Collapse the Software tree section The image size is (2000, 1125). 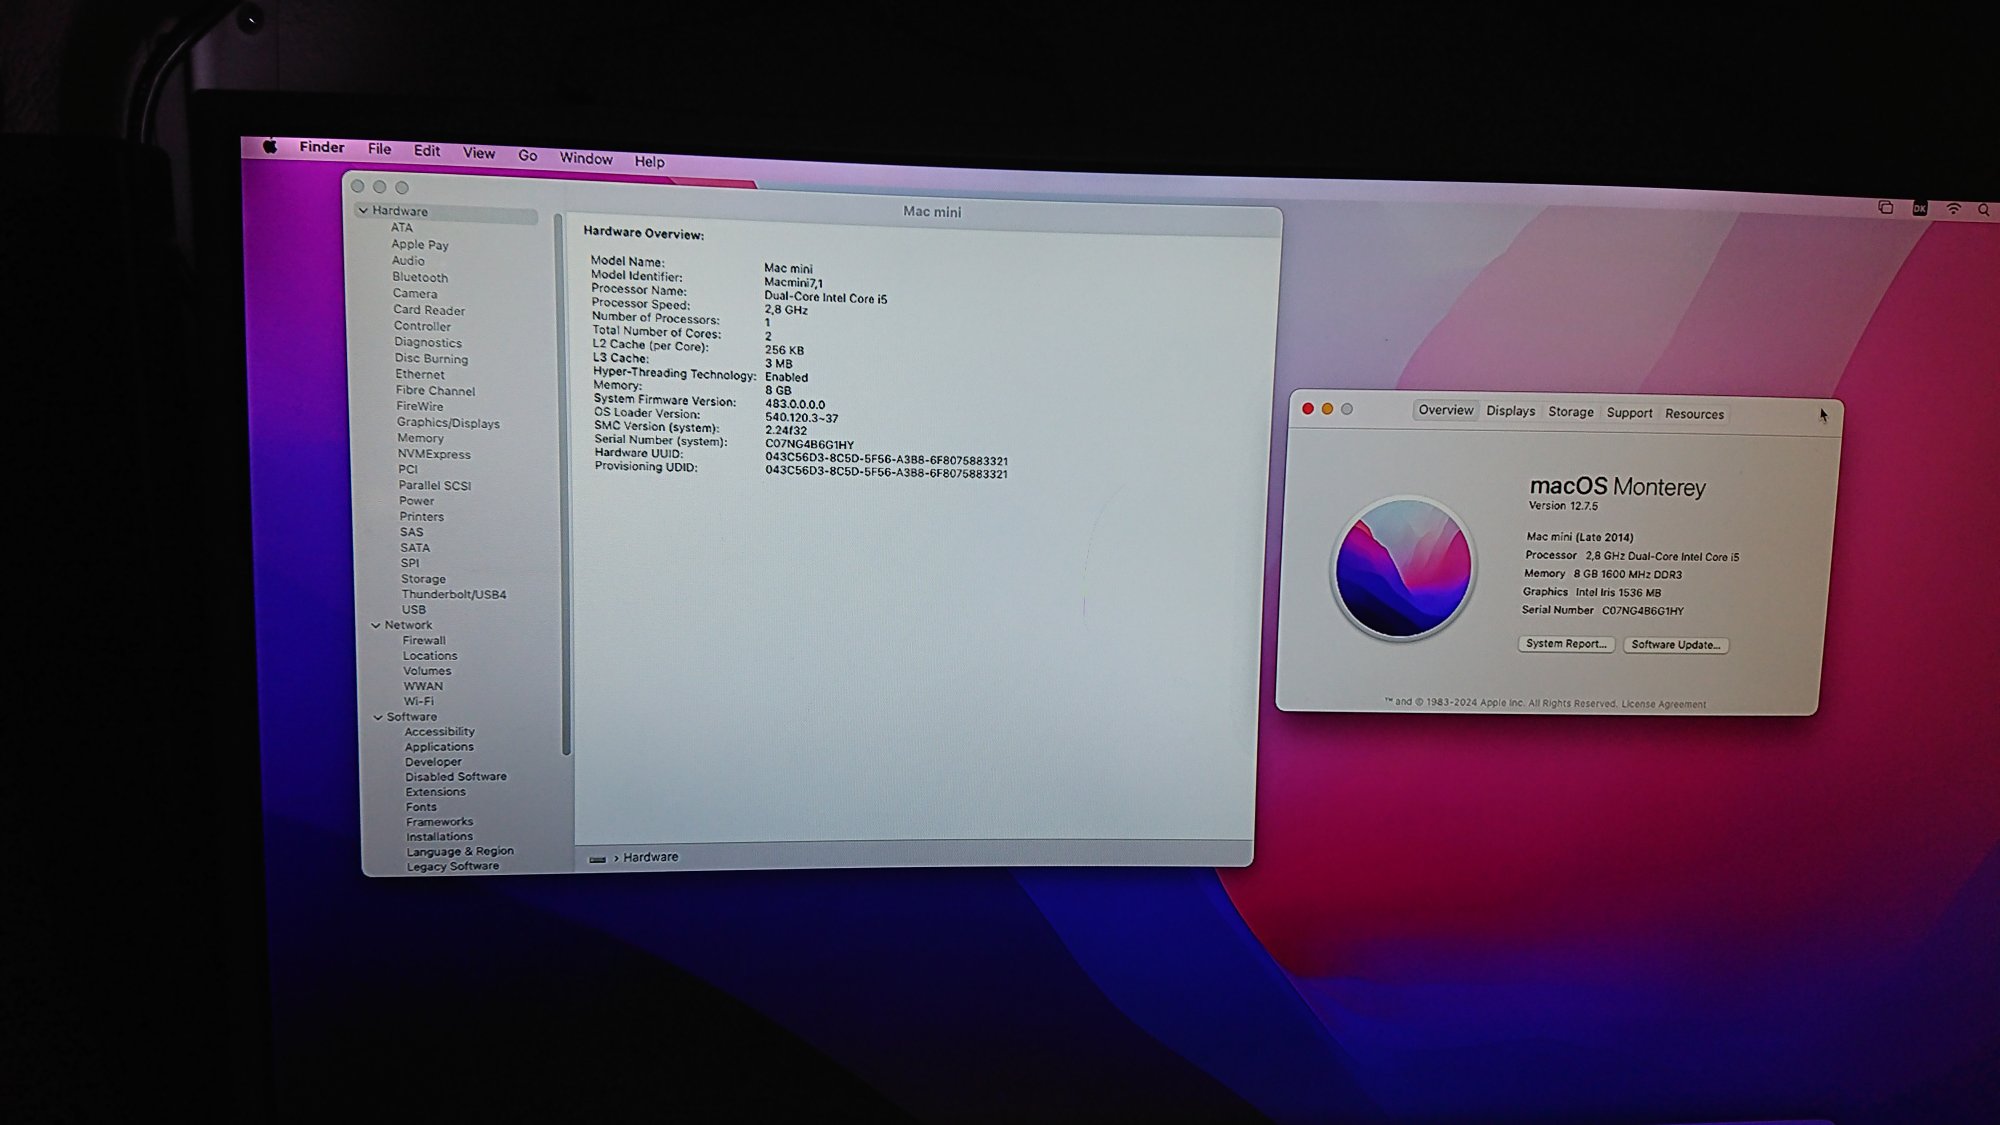click(378, 717)
